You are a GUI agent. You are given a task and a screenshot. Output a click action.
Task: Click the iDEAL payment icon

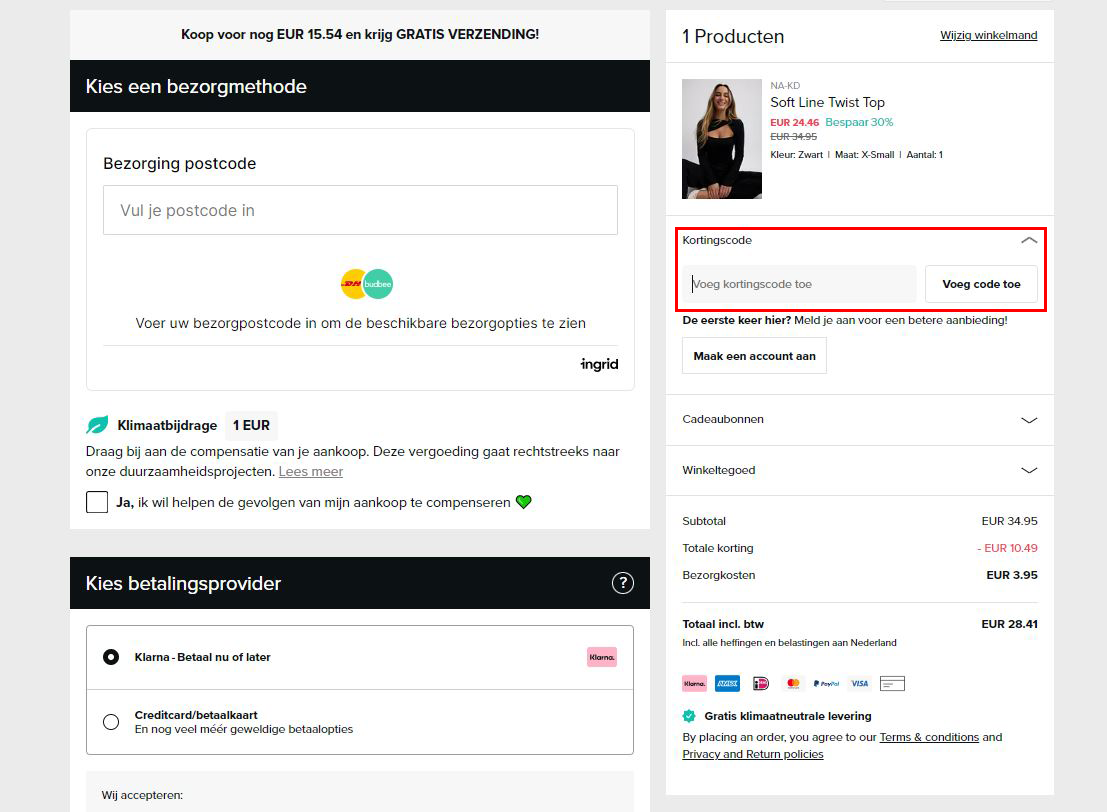click(x=760, y=683)
